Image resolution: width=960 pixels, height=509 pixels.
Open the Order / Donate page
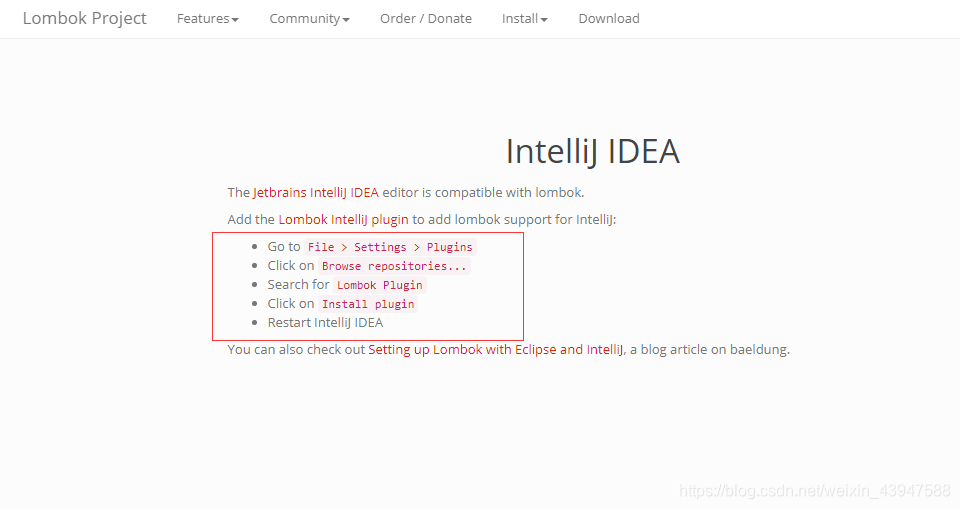point(426,19)
